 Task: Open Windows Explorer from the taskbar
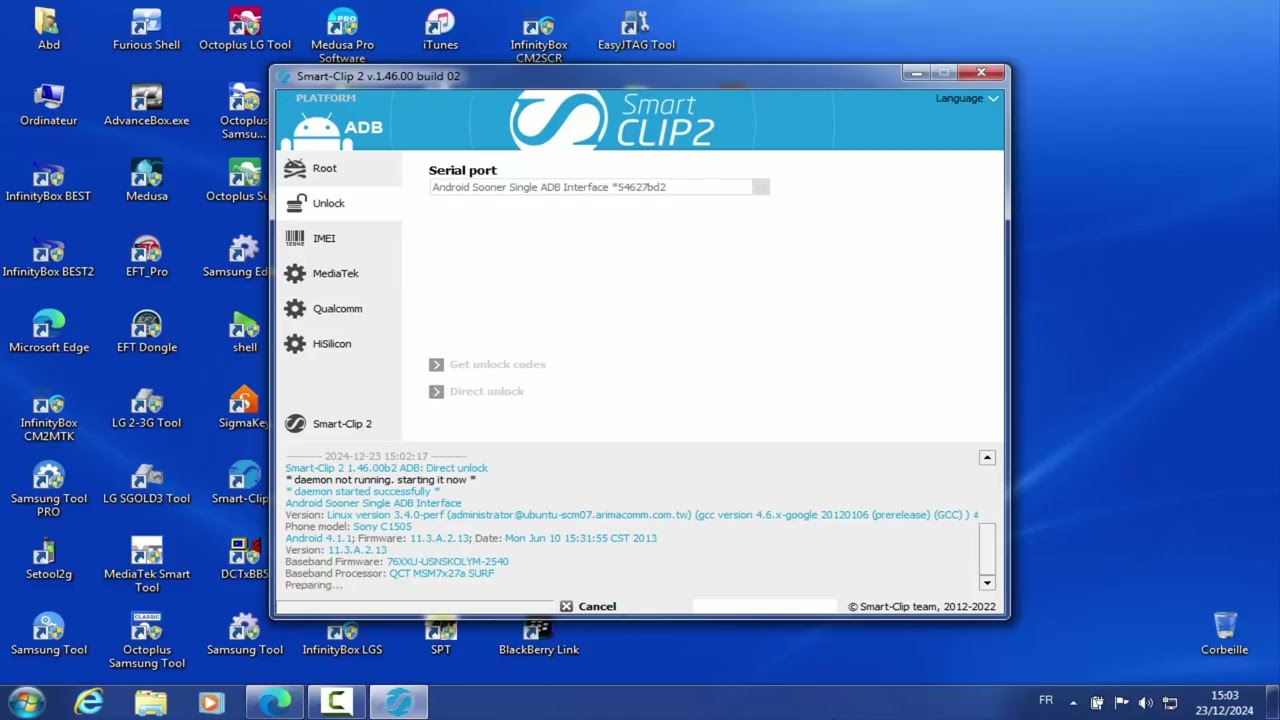tap(150, 702)
